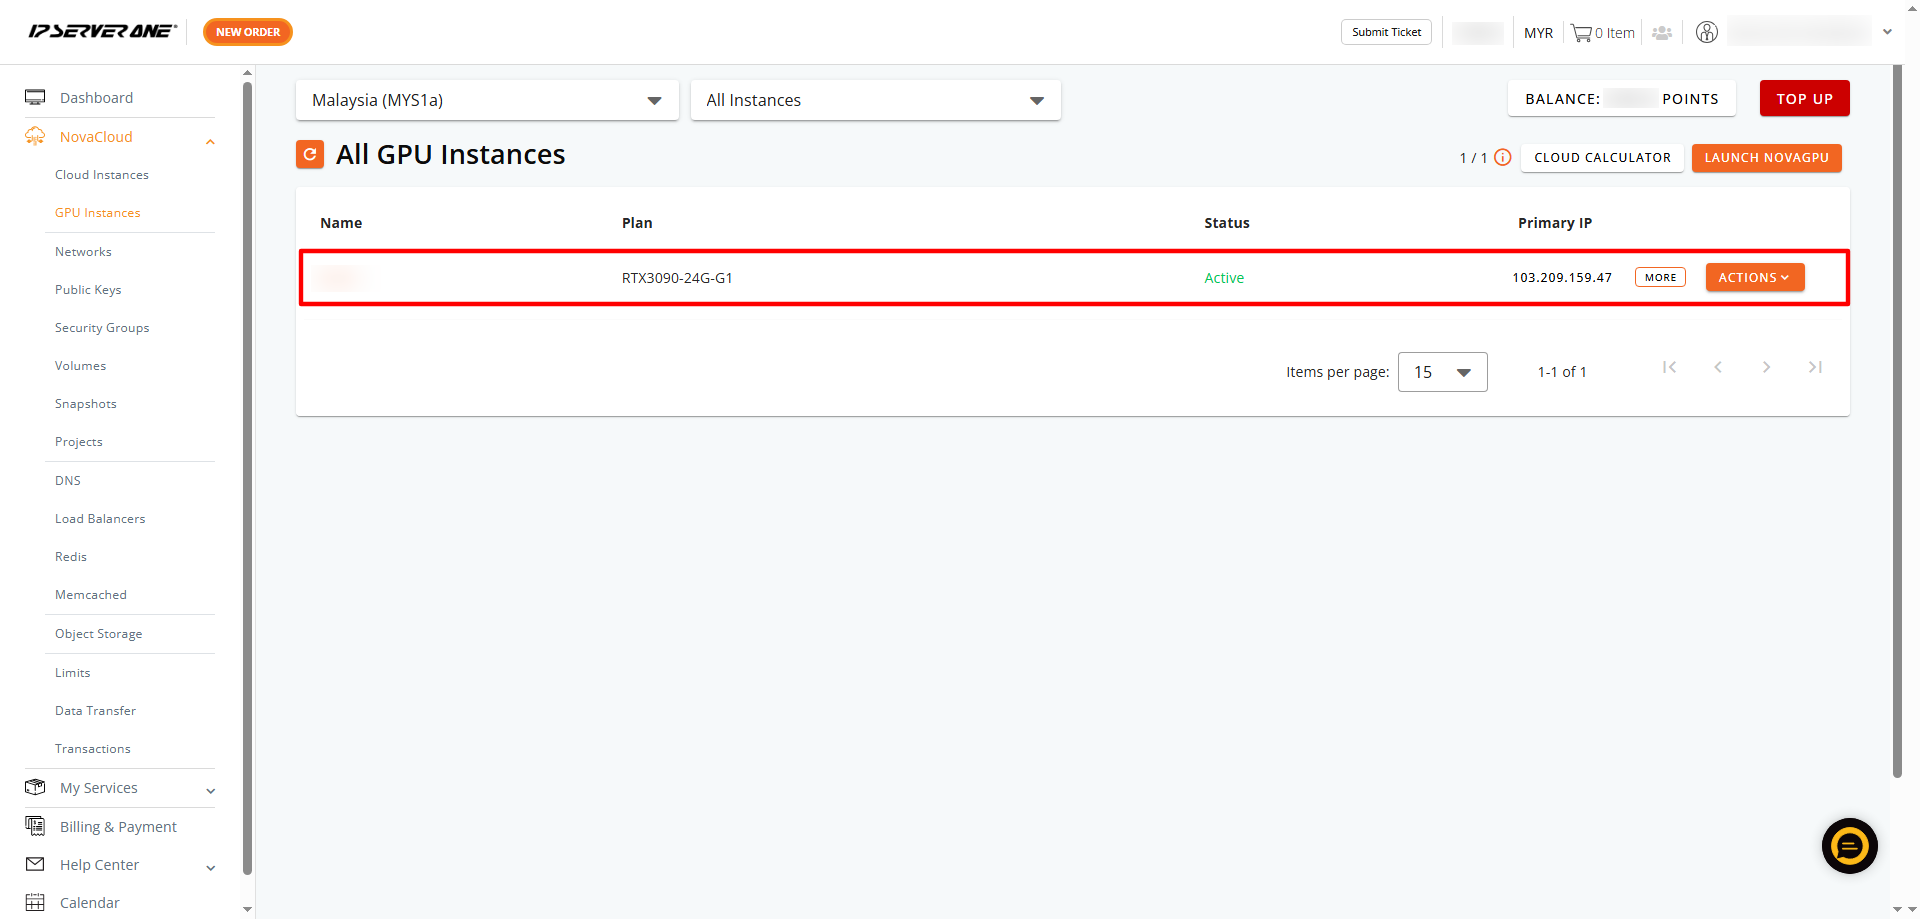Click the BALANCE POINTS box

tap(1621, 98)
